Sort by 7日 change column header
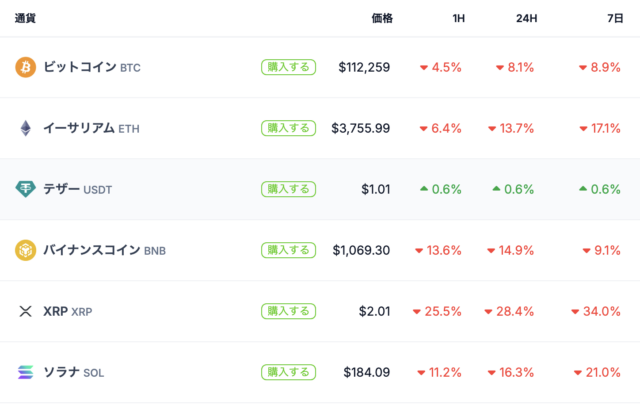This screenshot has width=640, height=405. coord(611,18)
